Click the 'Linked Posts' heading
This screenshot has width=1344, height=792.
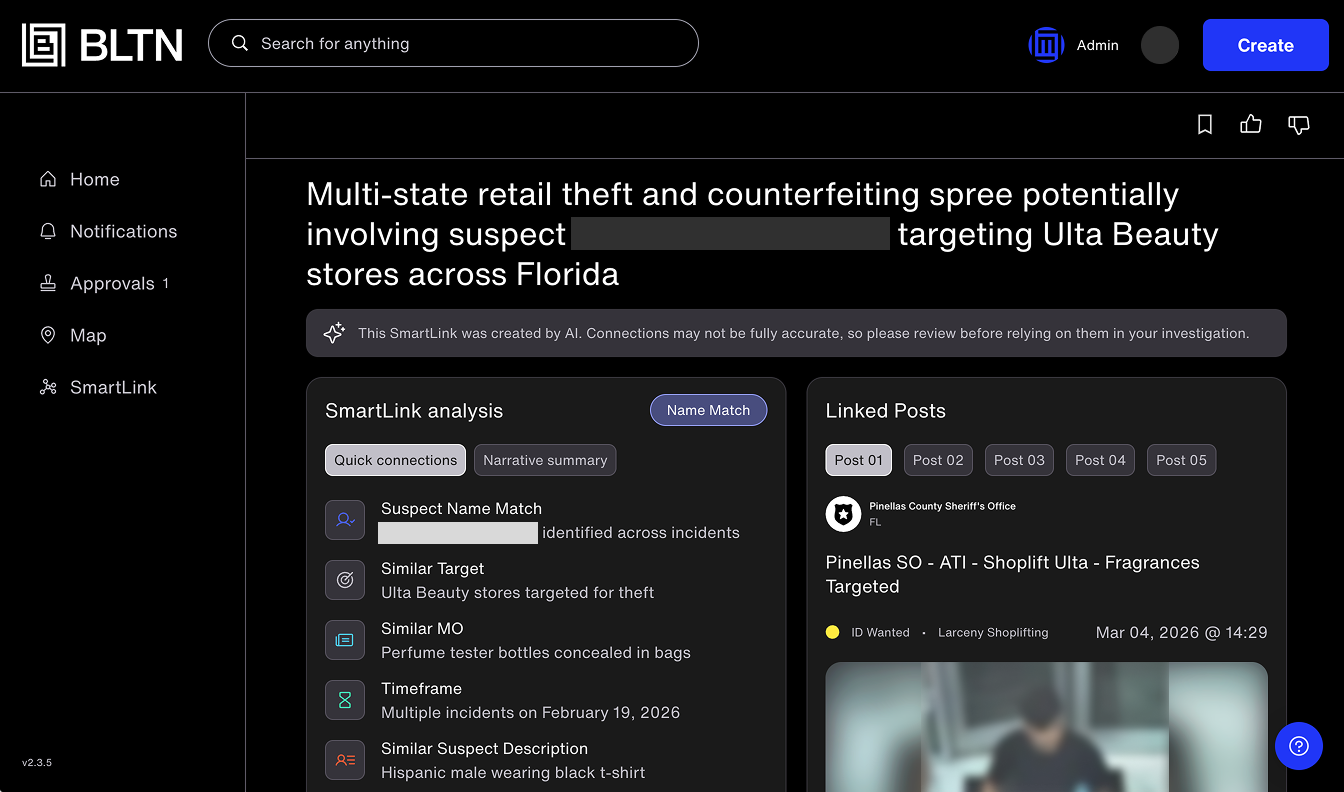(x=885, y=411)
